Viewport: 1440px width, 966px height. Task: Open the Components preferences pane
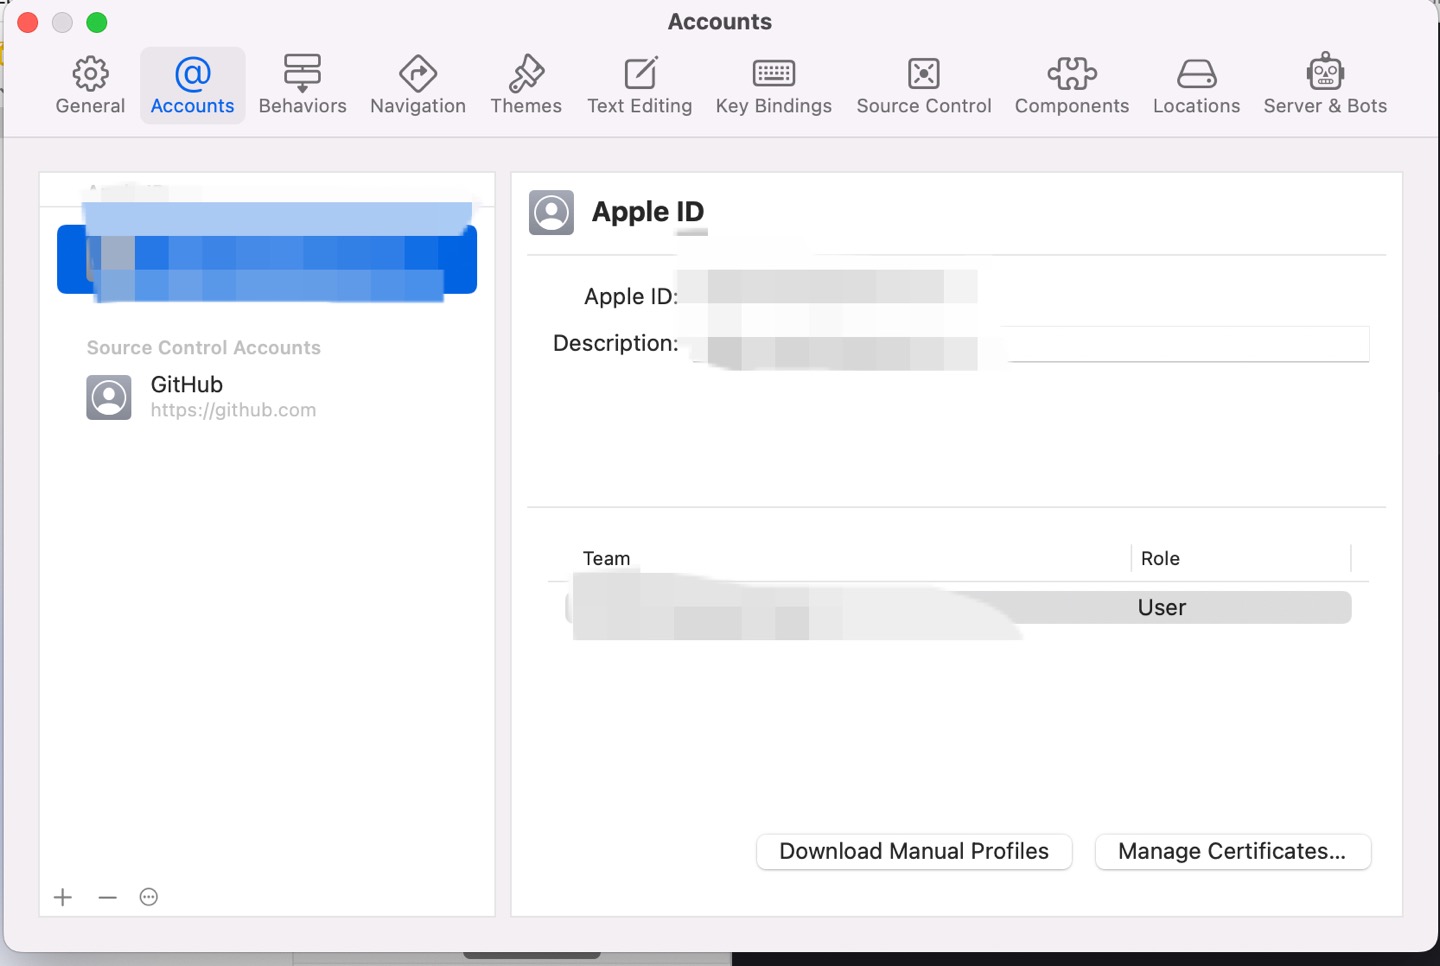point(1072,86)
